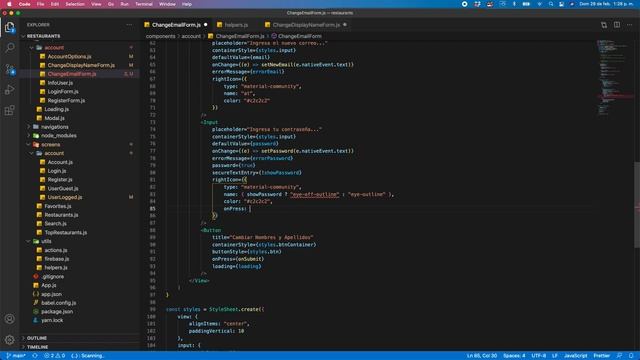Open the Apple menu
This screenshot has height=360, width=640.
coord(9,4)
